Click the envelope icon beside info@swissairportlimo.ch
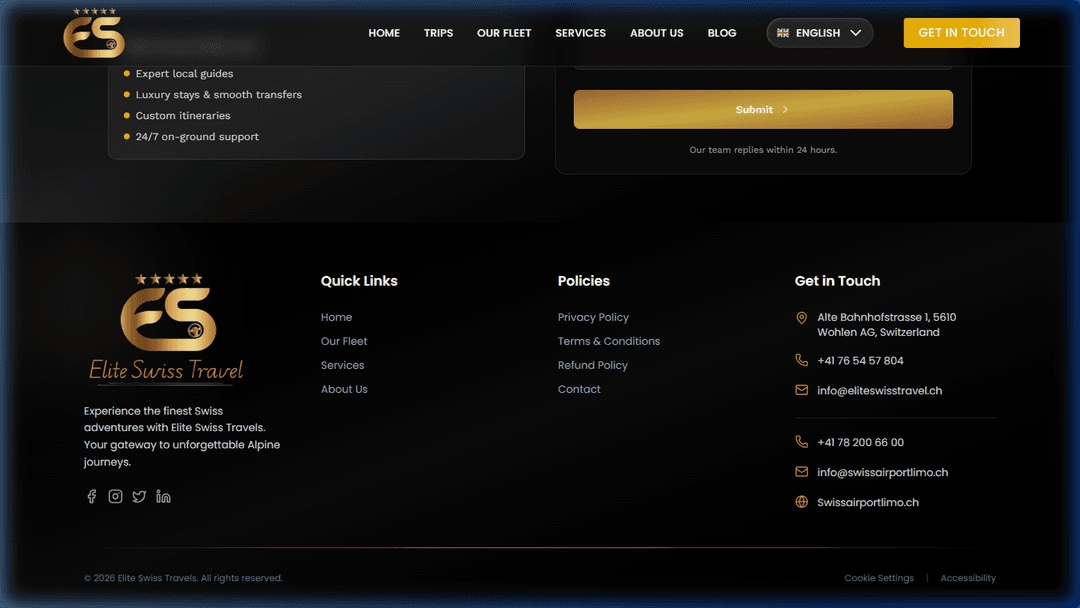The height and width of the screenshot is (608, 1080). click(801, 472)
